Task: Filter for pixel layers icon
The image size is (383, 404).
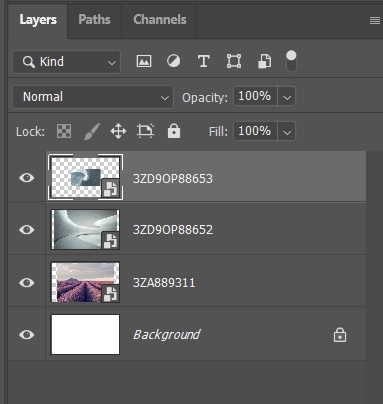Action: [144, 61]
